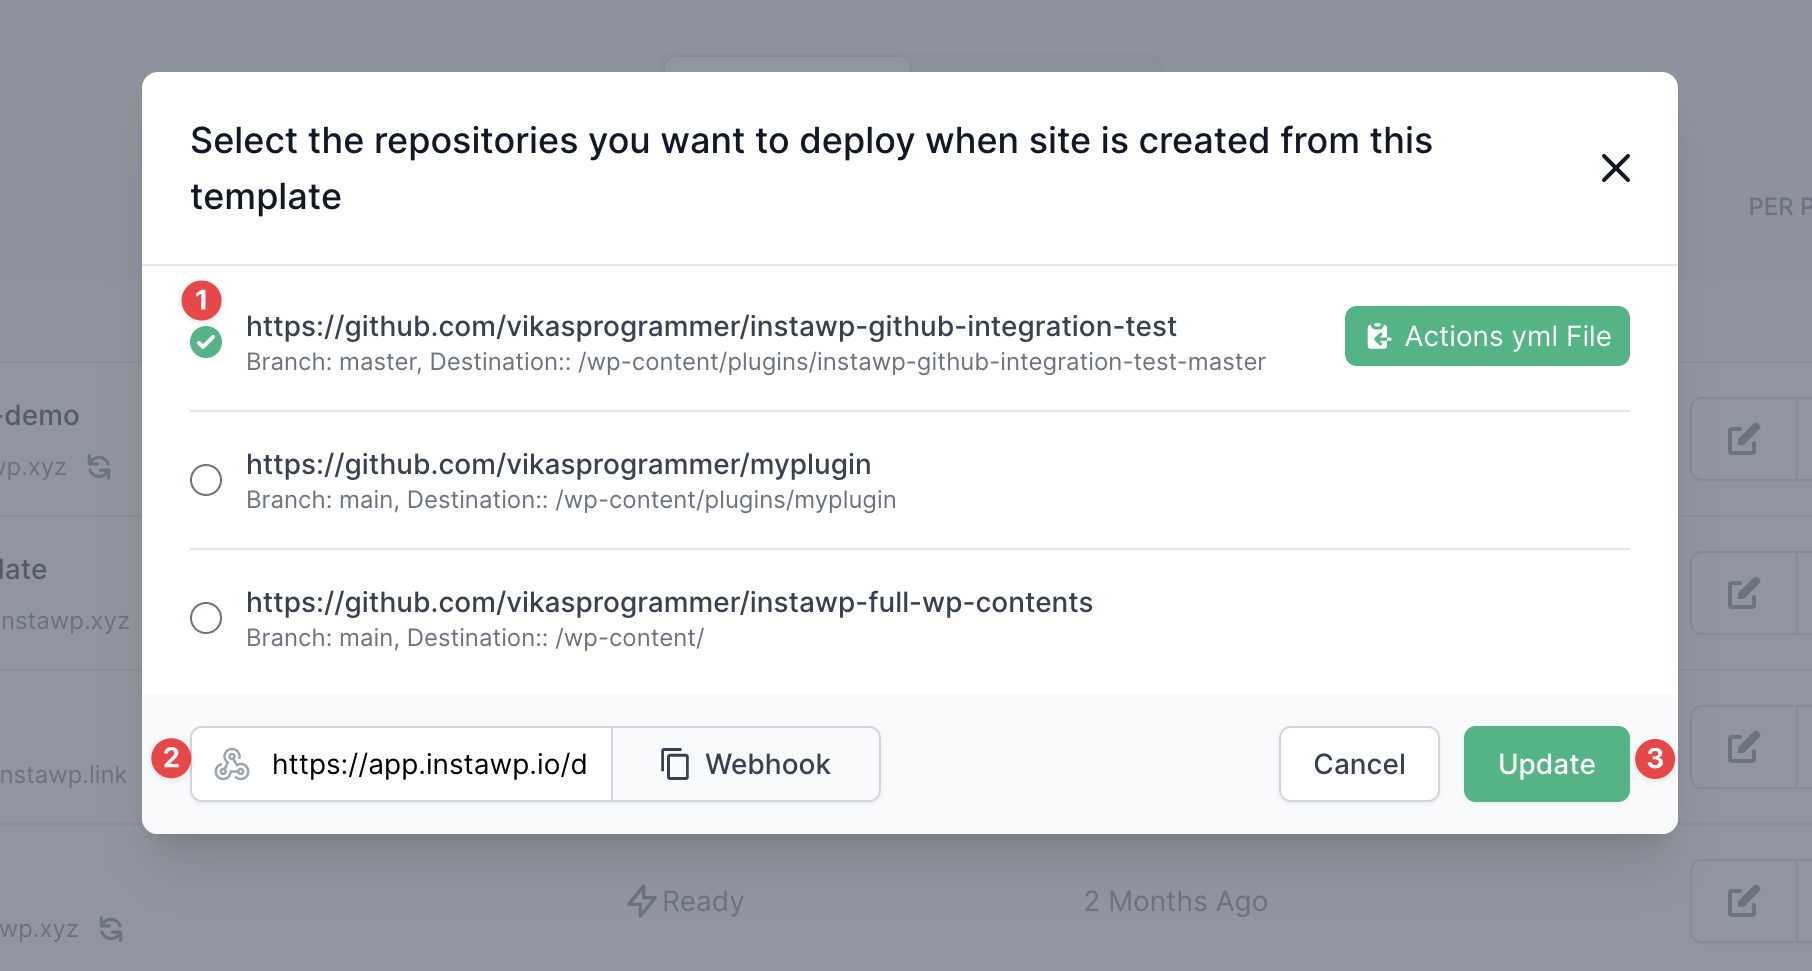Click the edit icon in the -demo row
1812x971 pixels.
(x=1743, y=440)
